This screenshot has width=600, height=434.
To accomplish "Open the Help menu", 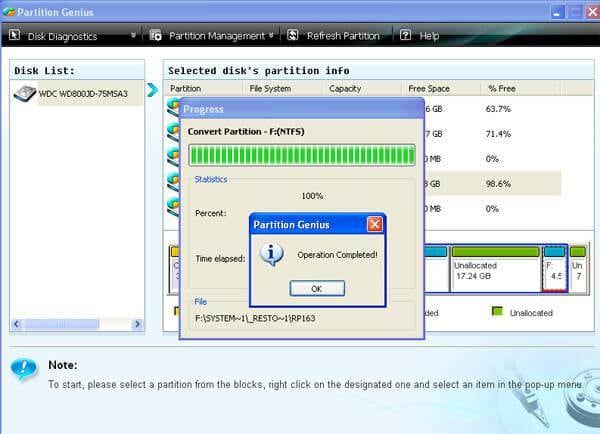I will pos(429,36).
